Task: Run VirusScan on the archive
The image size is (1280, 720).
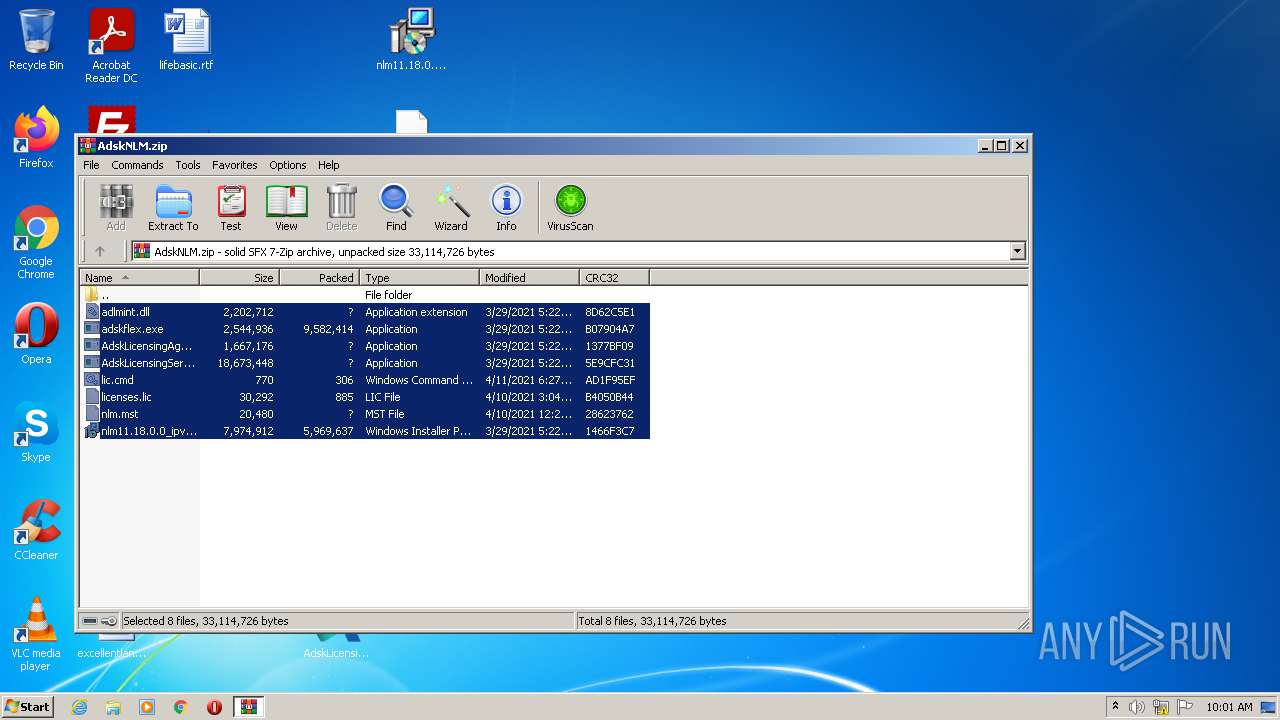Action: (570, 208)
